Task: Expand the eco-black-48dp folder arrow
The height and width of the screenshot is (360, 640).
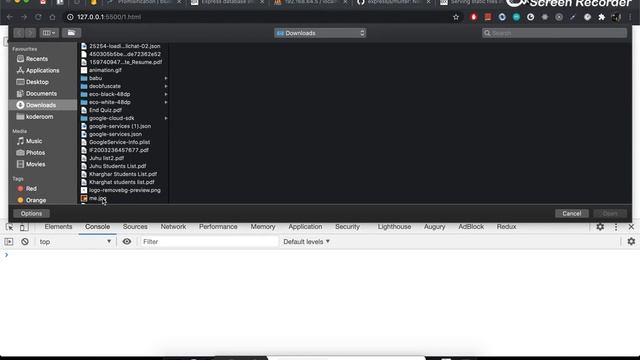Action: pyautogui.click(x=166, y=94)
